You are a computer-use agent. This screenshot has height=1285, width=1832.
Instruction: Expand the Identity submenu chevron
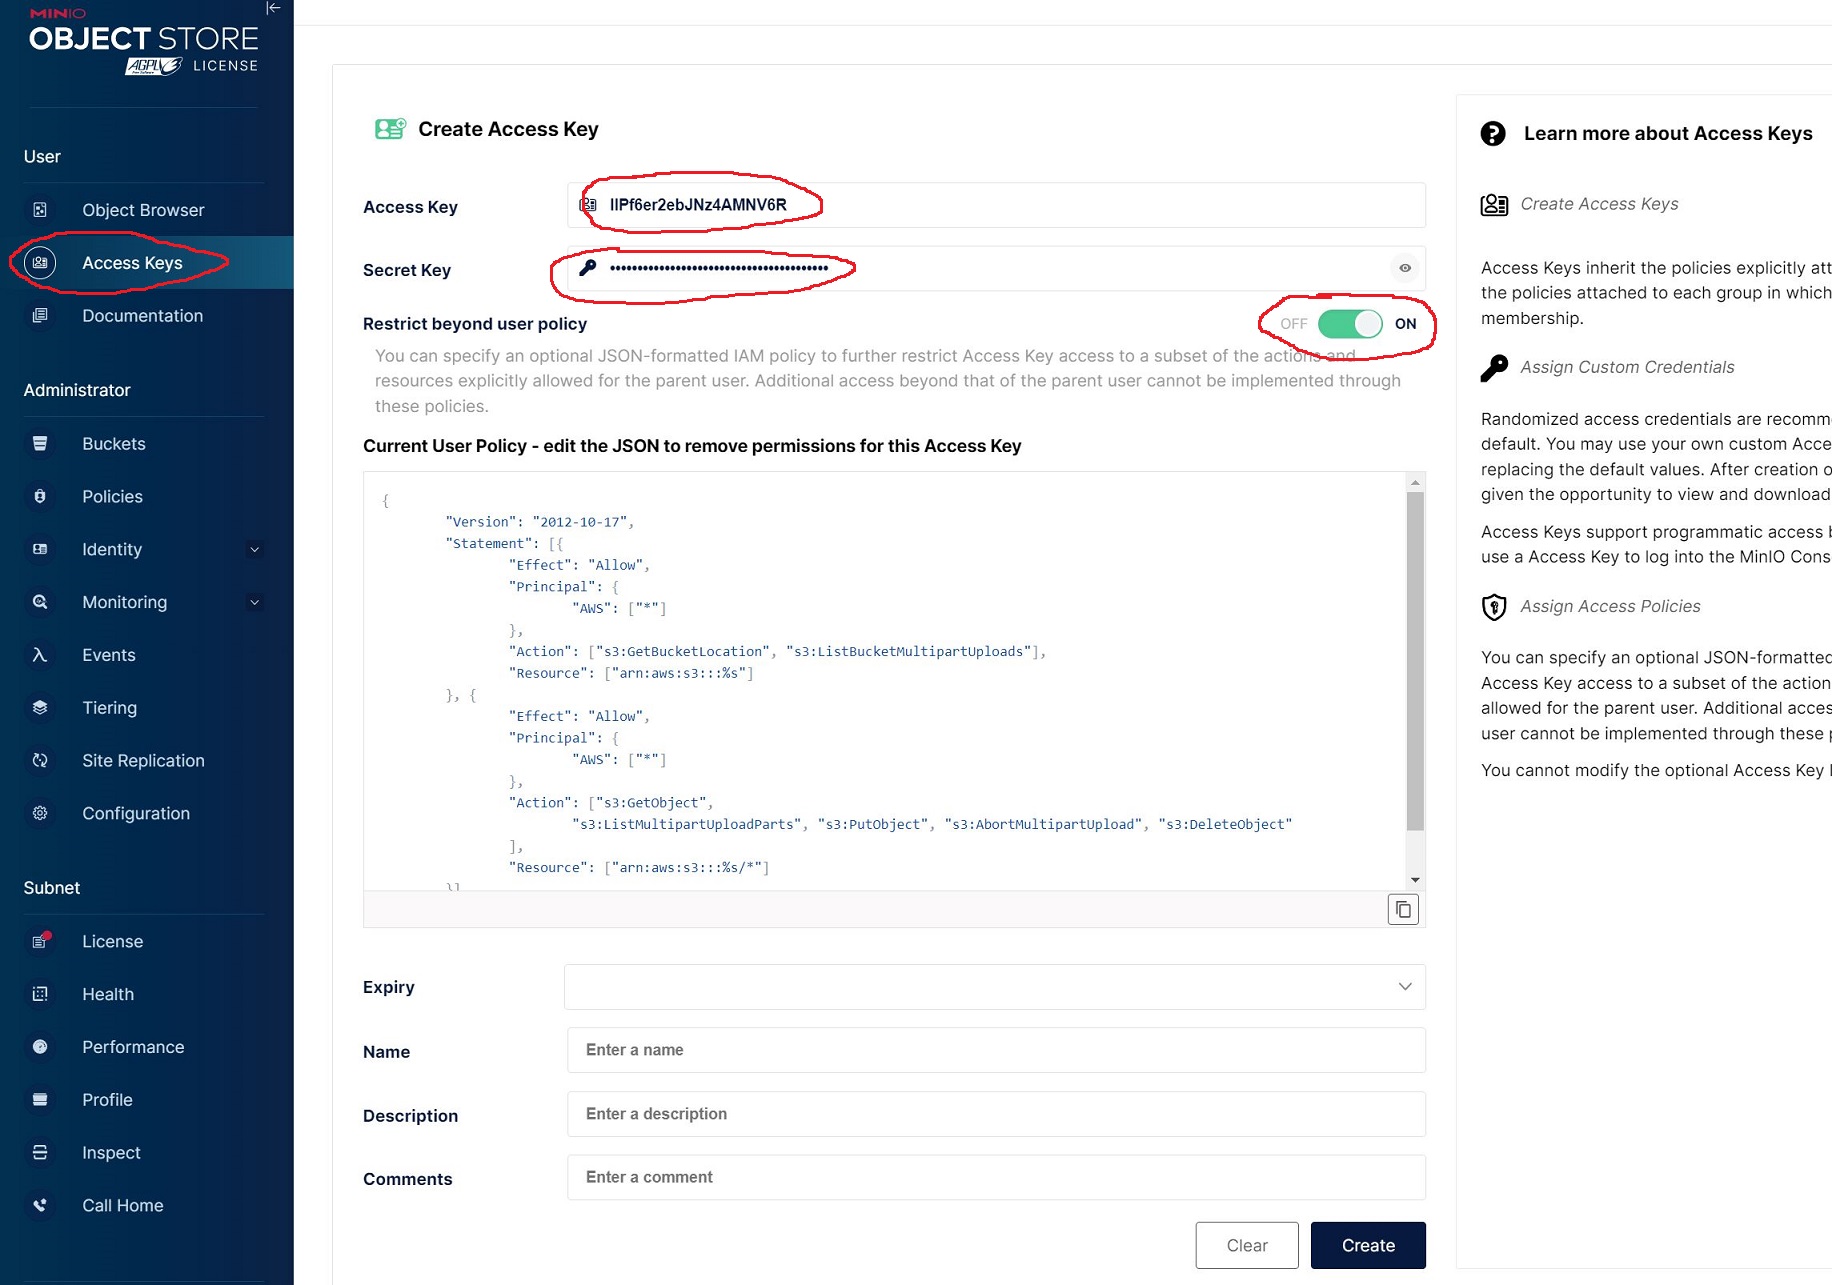click(254, 550)
